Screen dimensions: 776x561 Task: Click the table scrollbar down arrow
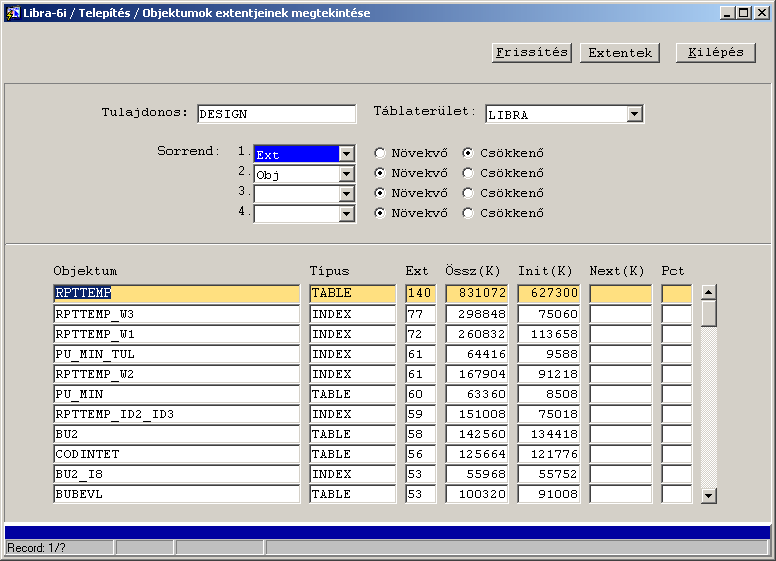709,496
